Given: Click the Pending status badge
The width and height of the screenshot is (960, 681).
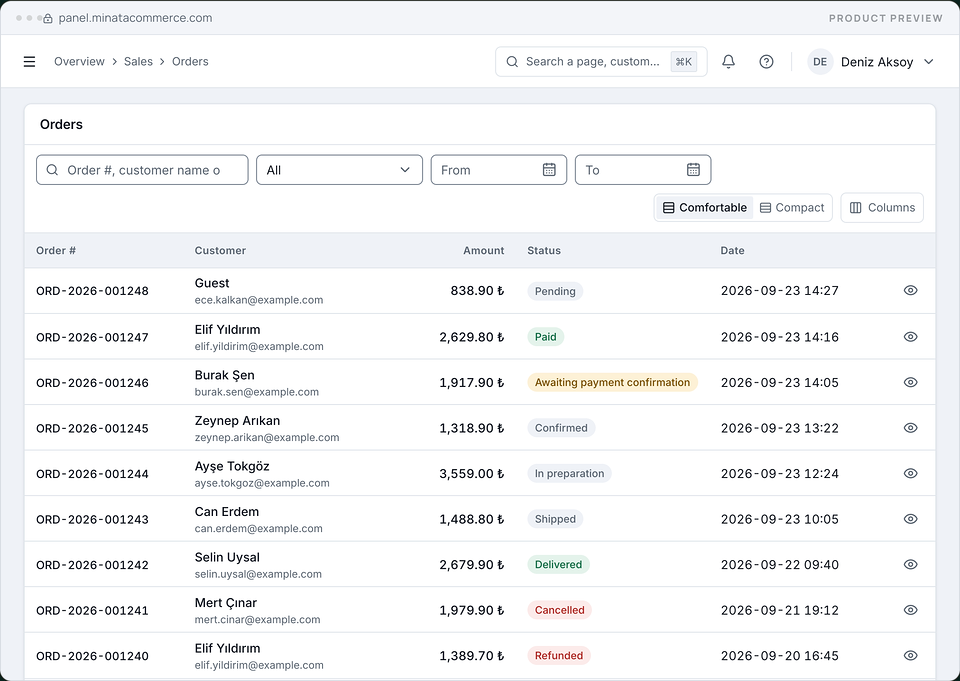Looking at the screenshot, I should click(555, 291).
